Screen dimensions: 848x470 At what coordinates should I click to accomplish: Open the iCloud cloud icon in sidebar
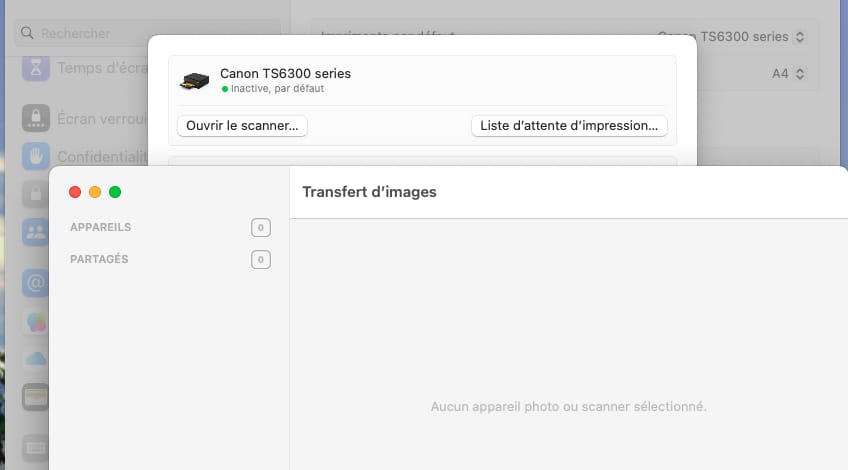pos(36,358)
